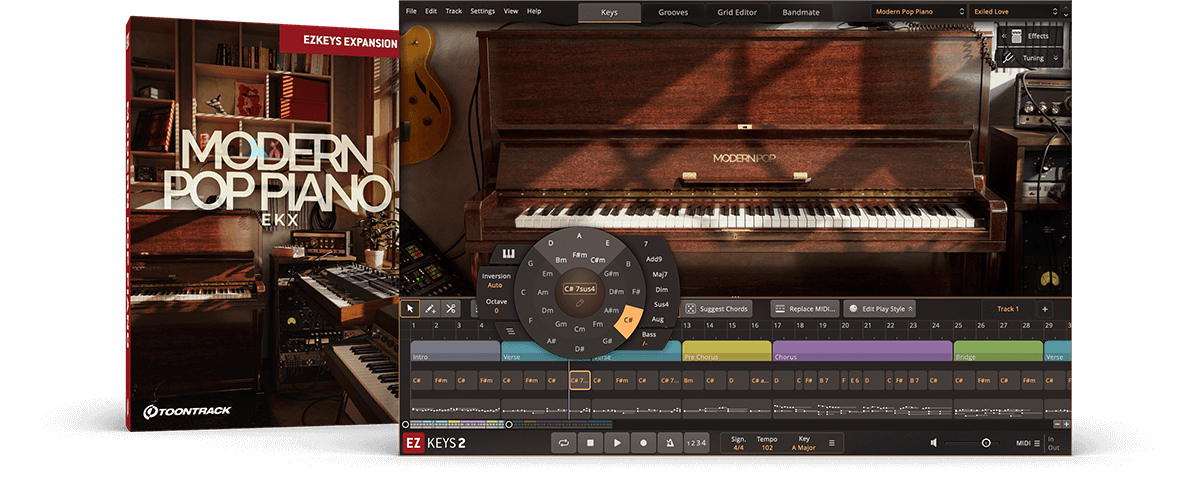The width and height of the screenshot is (1200, 488).
Task: Toggle the metronome
Action: point(669,443)
